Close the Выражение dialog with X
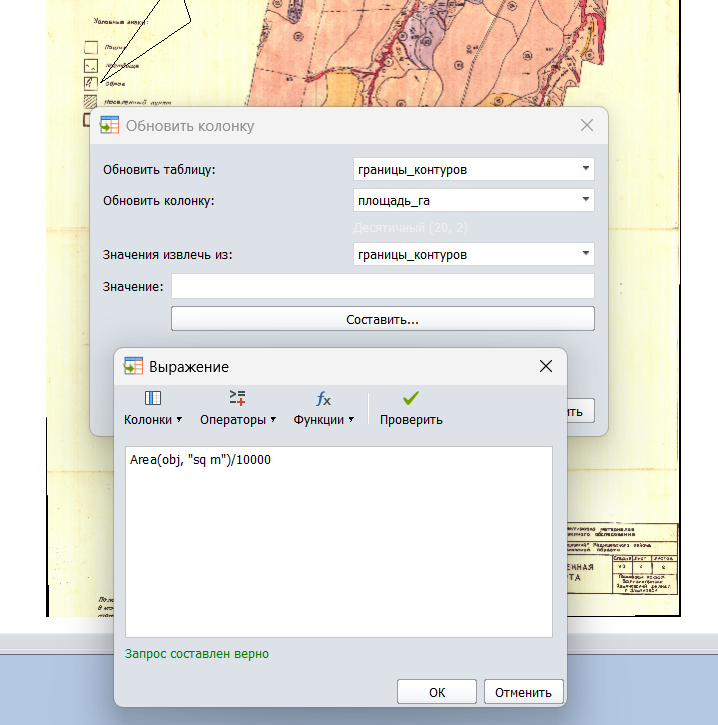Image resolution: width=718 pixels, height=725 pixels. [546, 366]
